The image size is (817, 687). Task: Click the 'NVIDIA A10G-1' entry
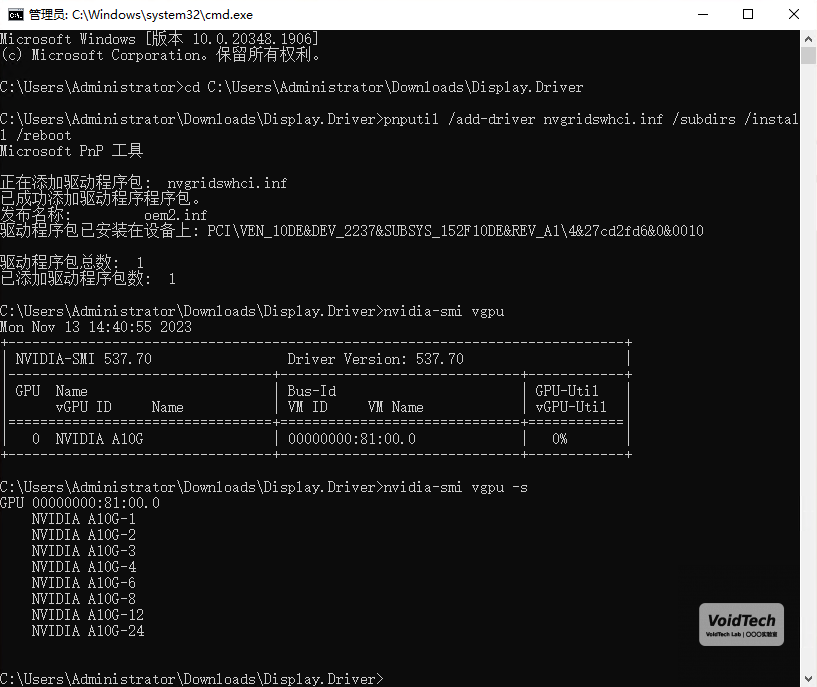pos(84,519)
